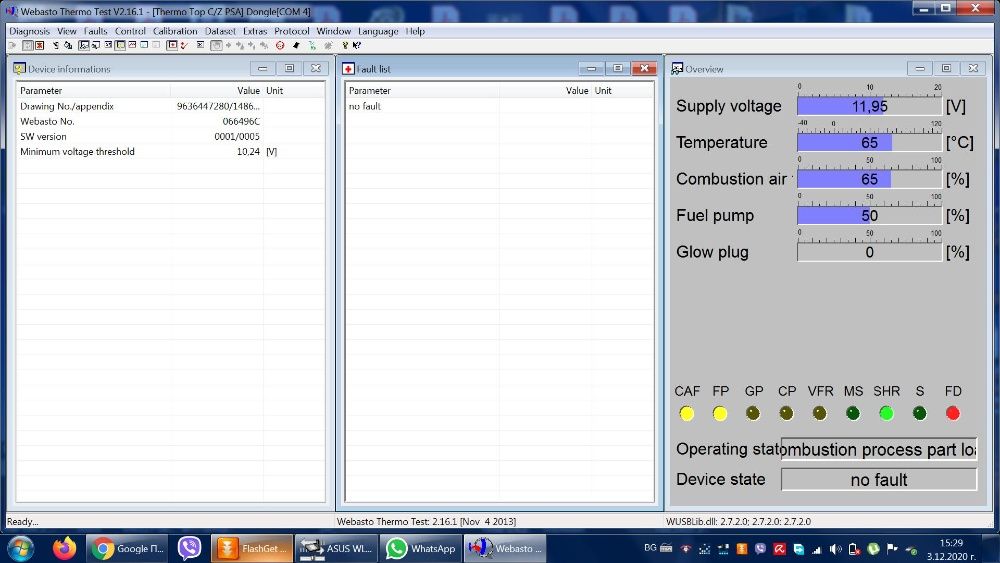Select the 'Minimum voltage threshold' row
Screen dimensions: 1000x563
point(170,152)
